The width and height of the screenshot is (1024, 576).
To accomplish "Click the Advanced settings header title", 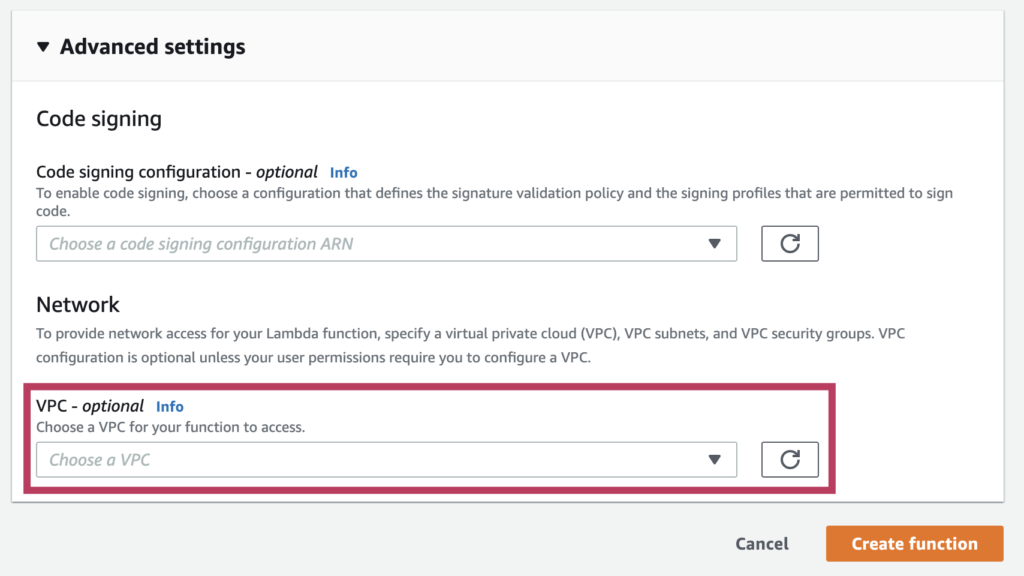I will coord(152,47).
